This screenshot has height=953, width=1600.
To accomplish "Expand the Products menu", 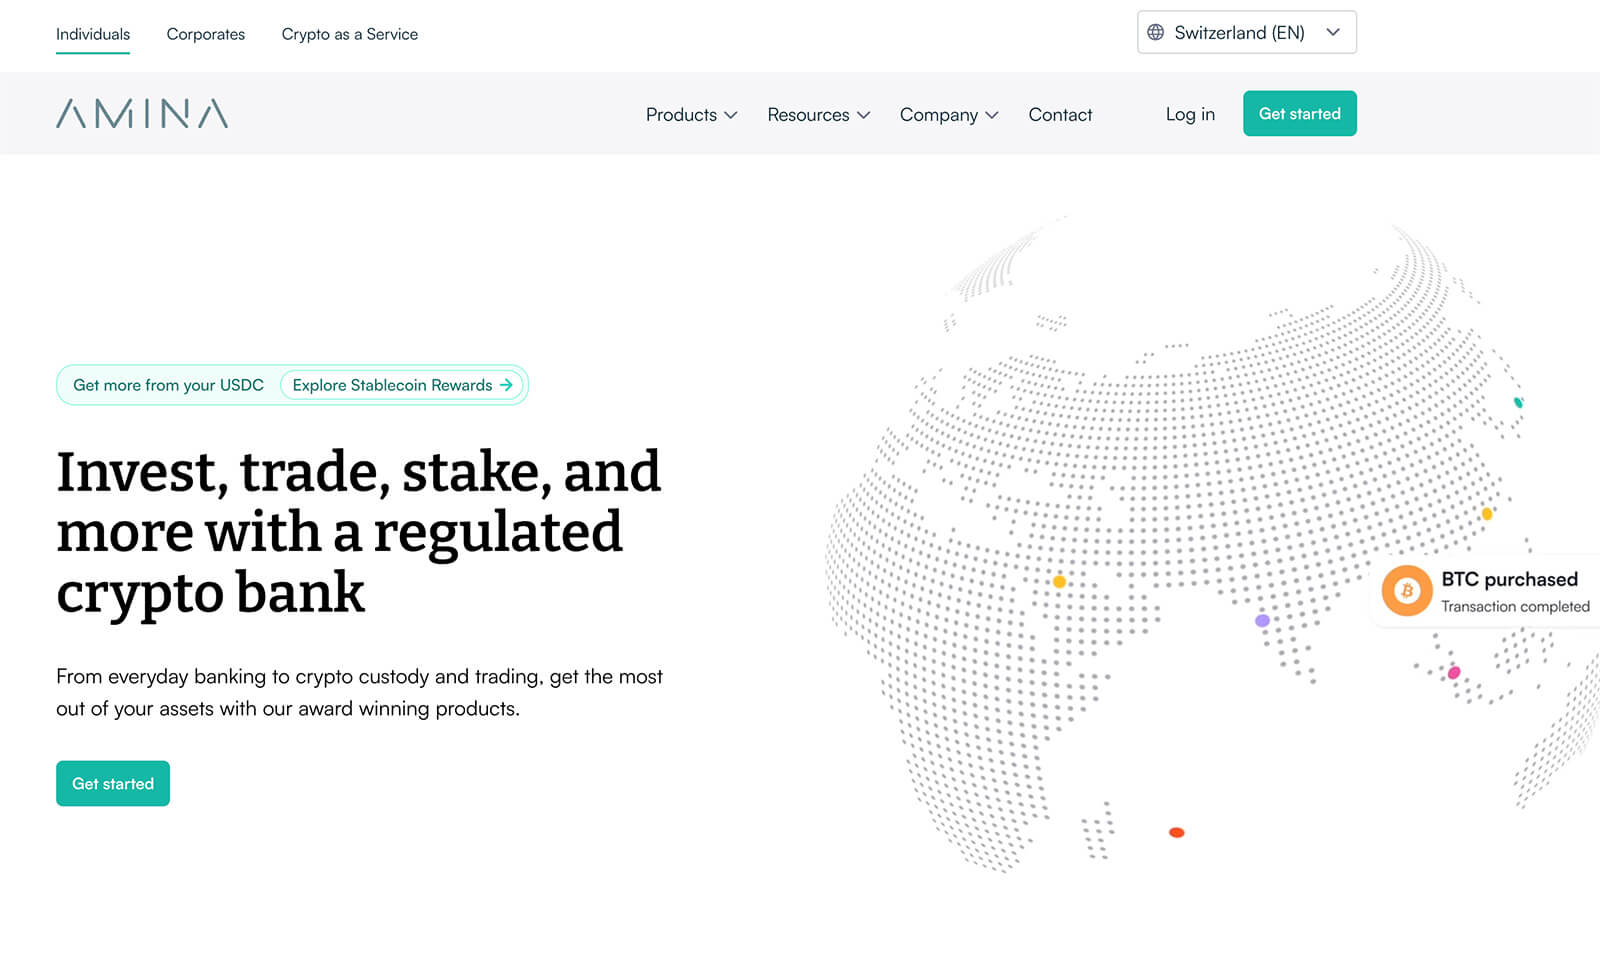I will (x=691, y=115).
